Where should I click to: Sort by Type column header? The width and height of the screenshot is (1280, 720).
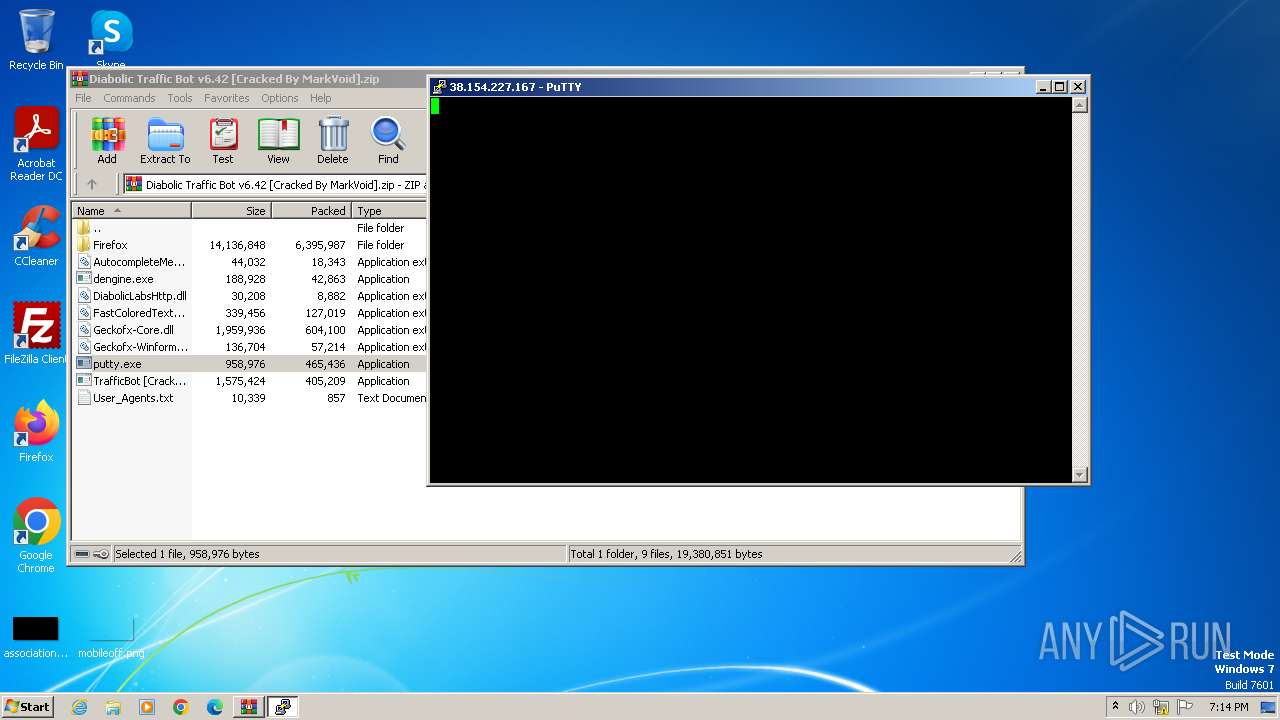(x=389, y=211)
